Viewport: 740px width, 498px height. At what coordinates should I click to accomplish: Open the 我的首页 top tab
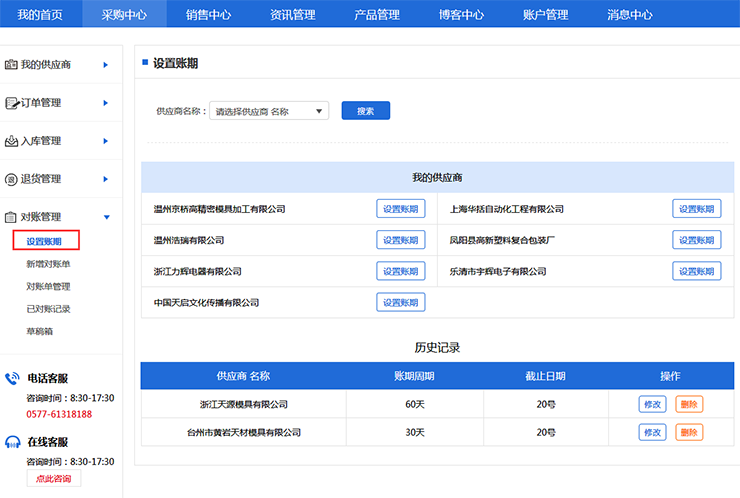click(40, 15)
